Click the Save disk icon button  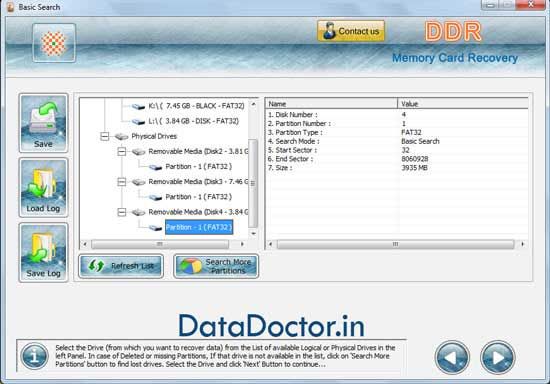point(43,123)
